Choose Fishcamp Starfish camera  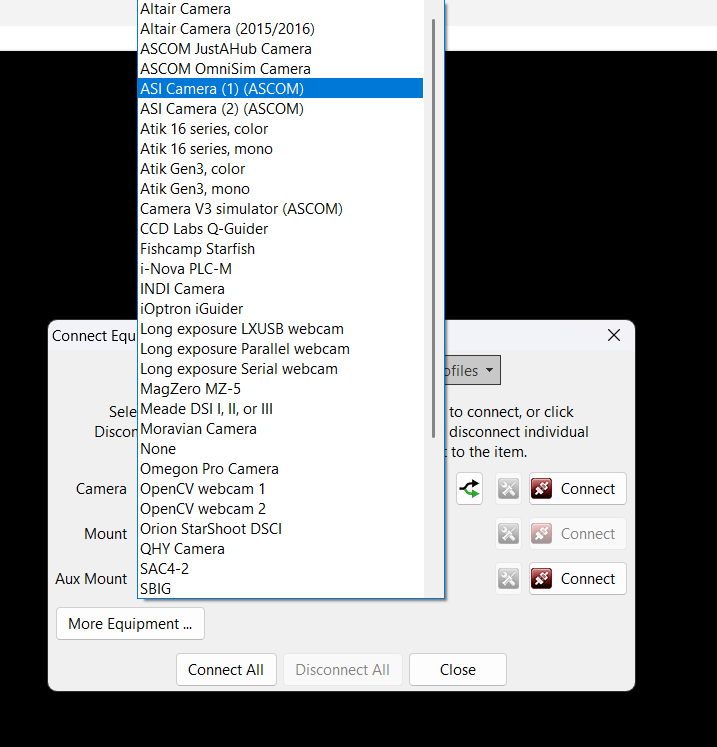280,249
